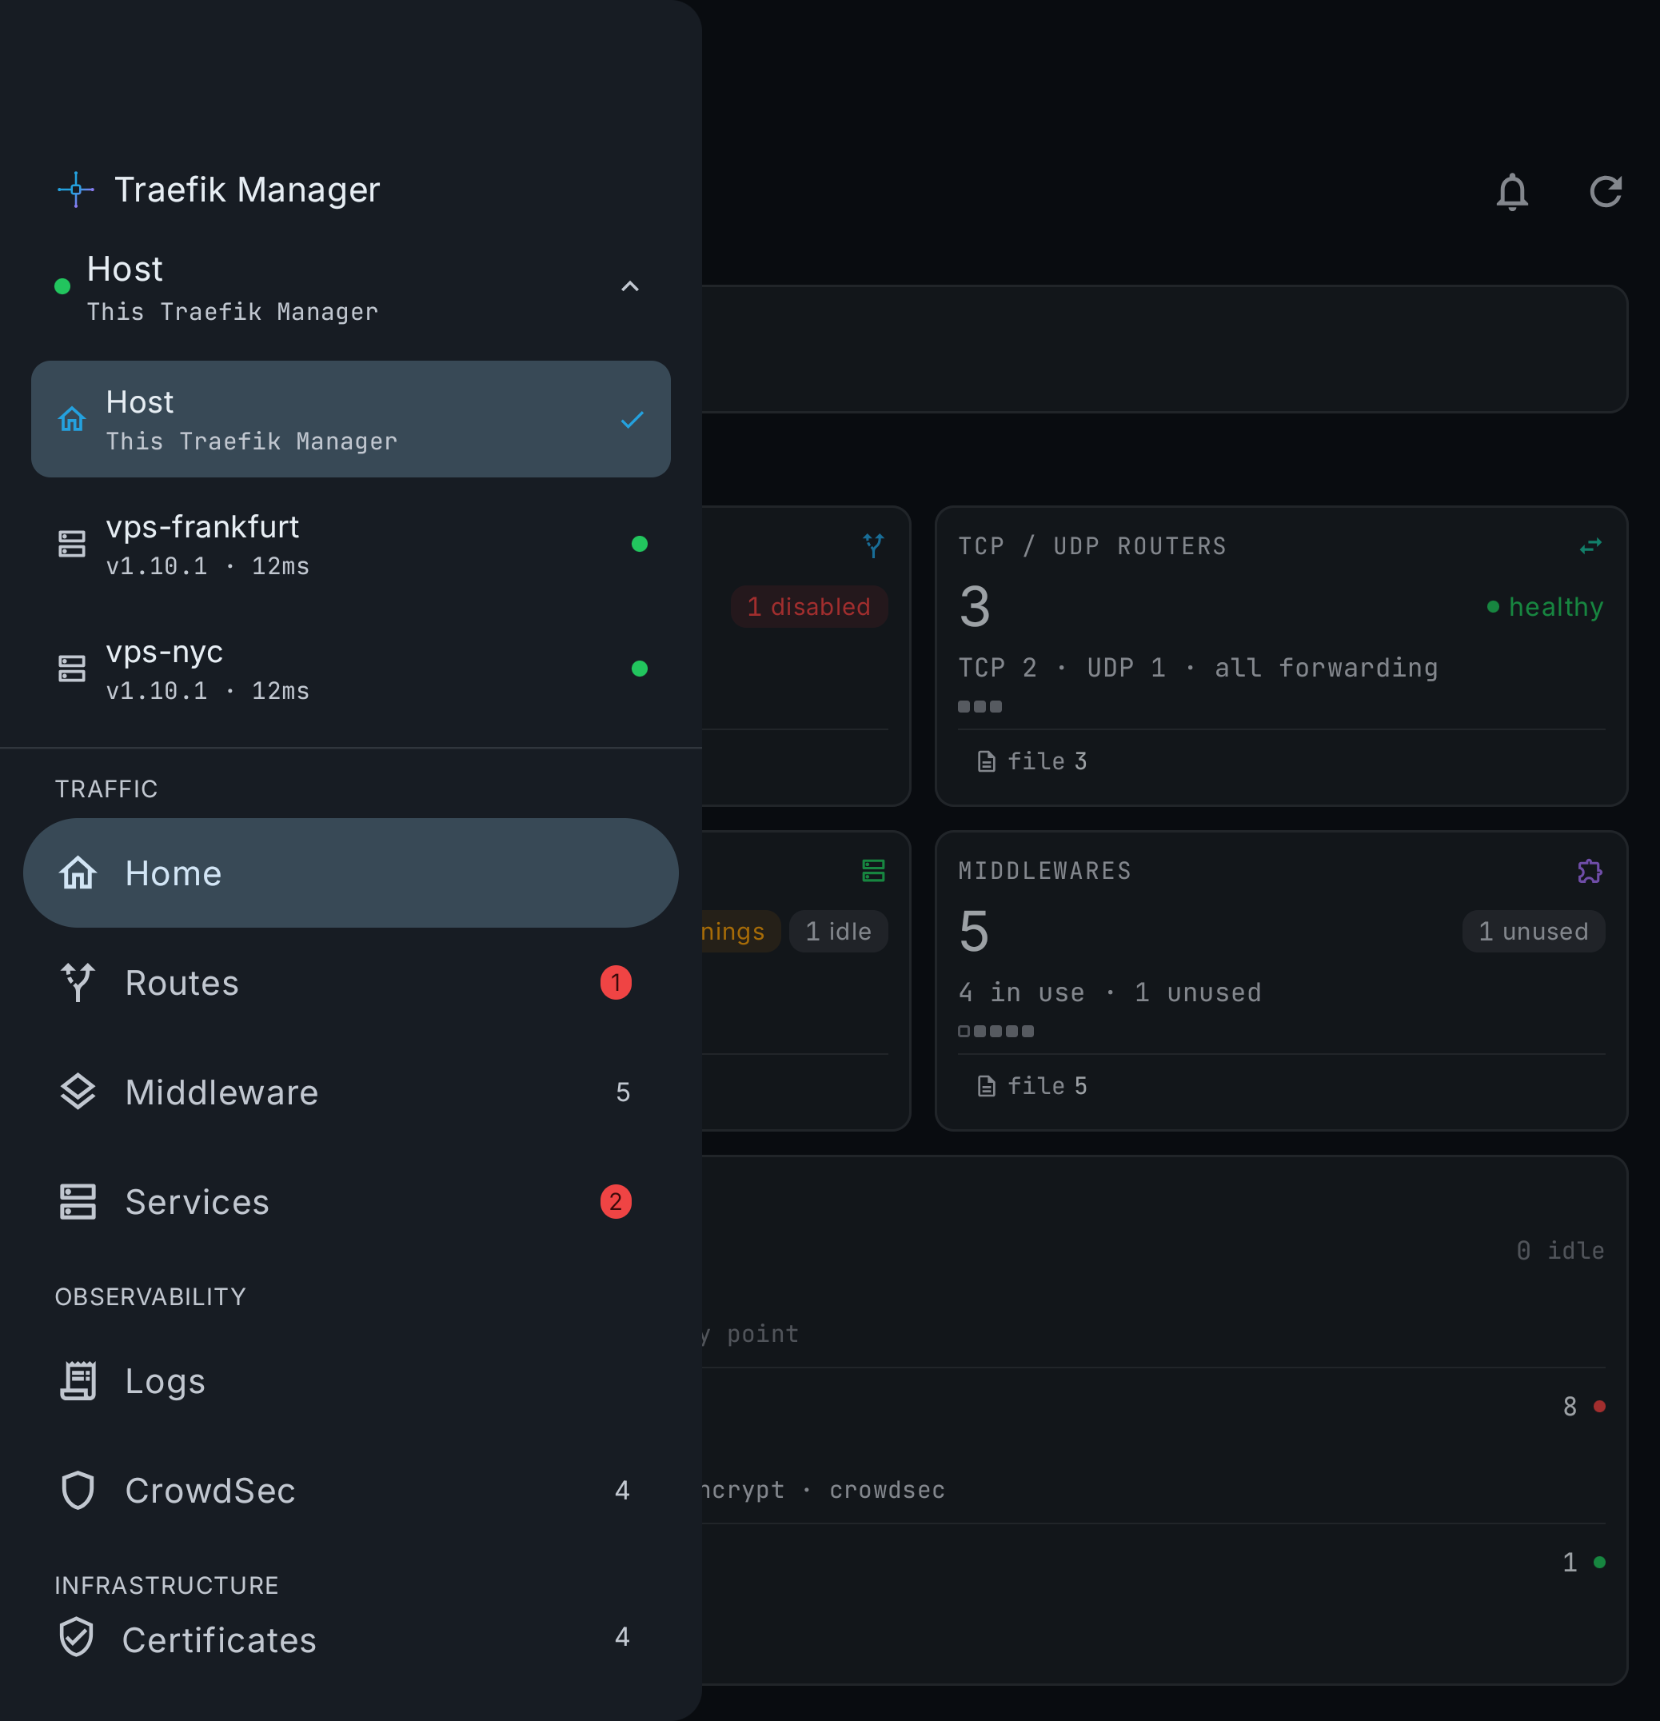Image resolution: width=1660 pixels, height=1721 pixels.
Task: Click the CrowdSec shield icon
Action: [78, 1491]
